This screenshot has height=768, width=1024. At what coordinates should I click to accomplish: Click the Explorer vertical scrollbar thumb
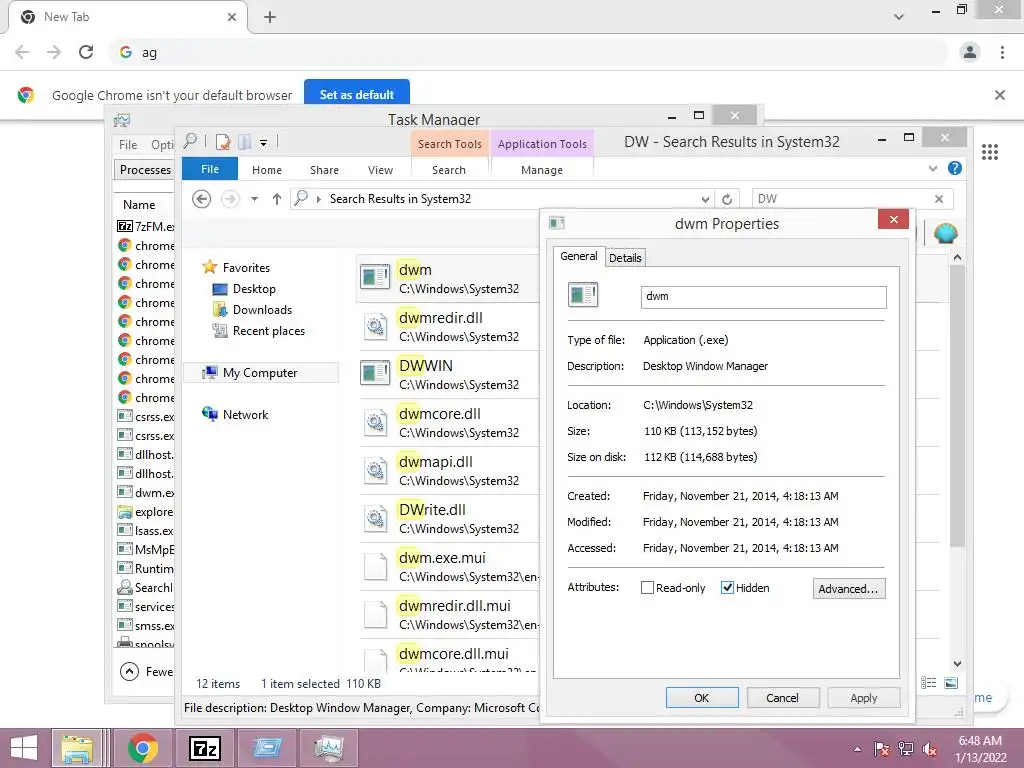[x=957, y=405]
